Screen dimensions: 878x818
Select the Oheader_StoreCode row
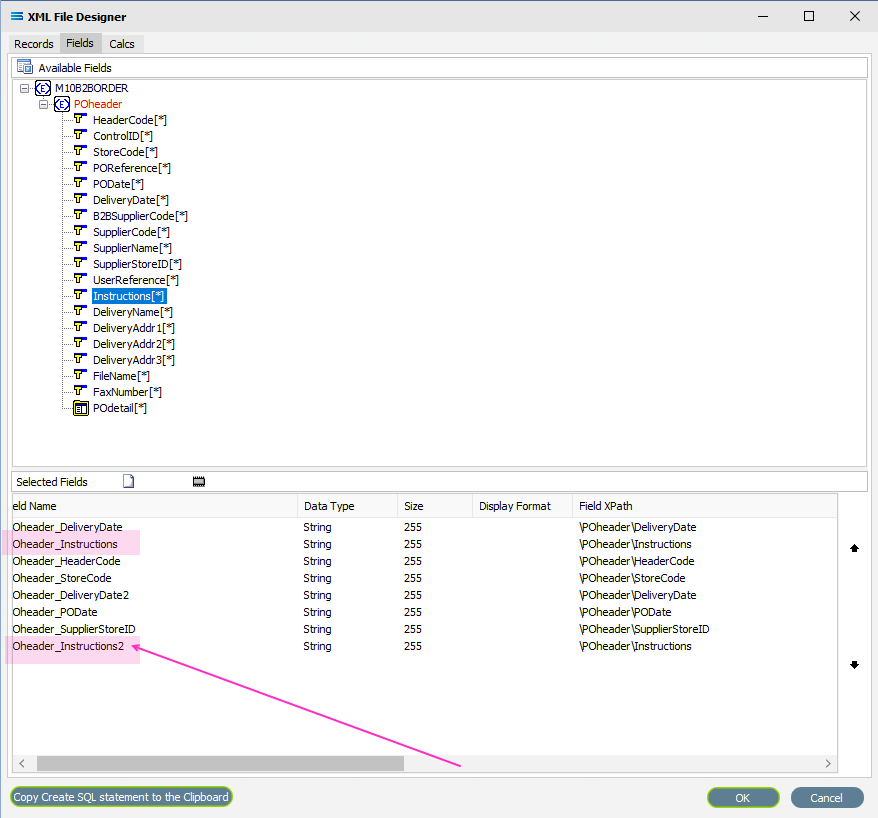click(424, 578)
